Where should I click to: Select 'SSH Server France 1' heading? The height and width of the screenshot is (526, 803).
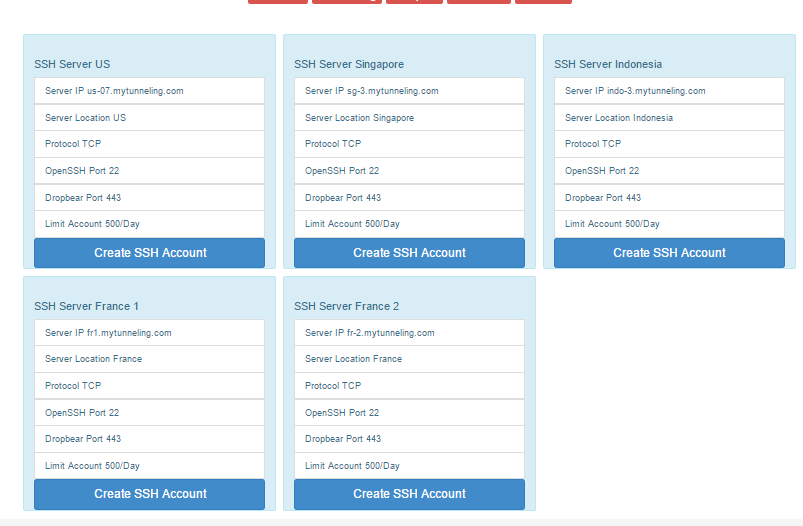pyautogui.click(x=87, y=306)
